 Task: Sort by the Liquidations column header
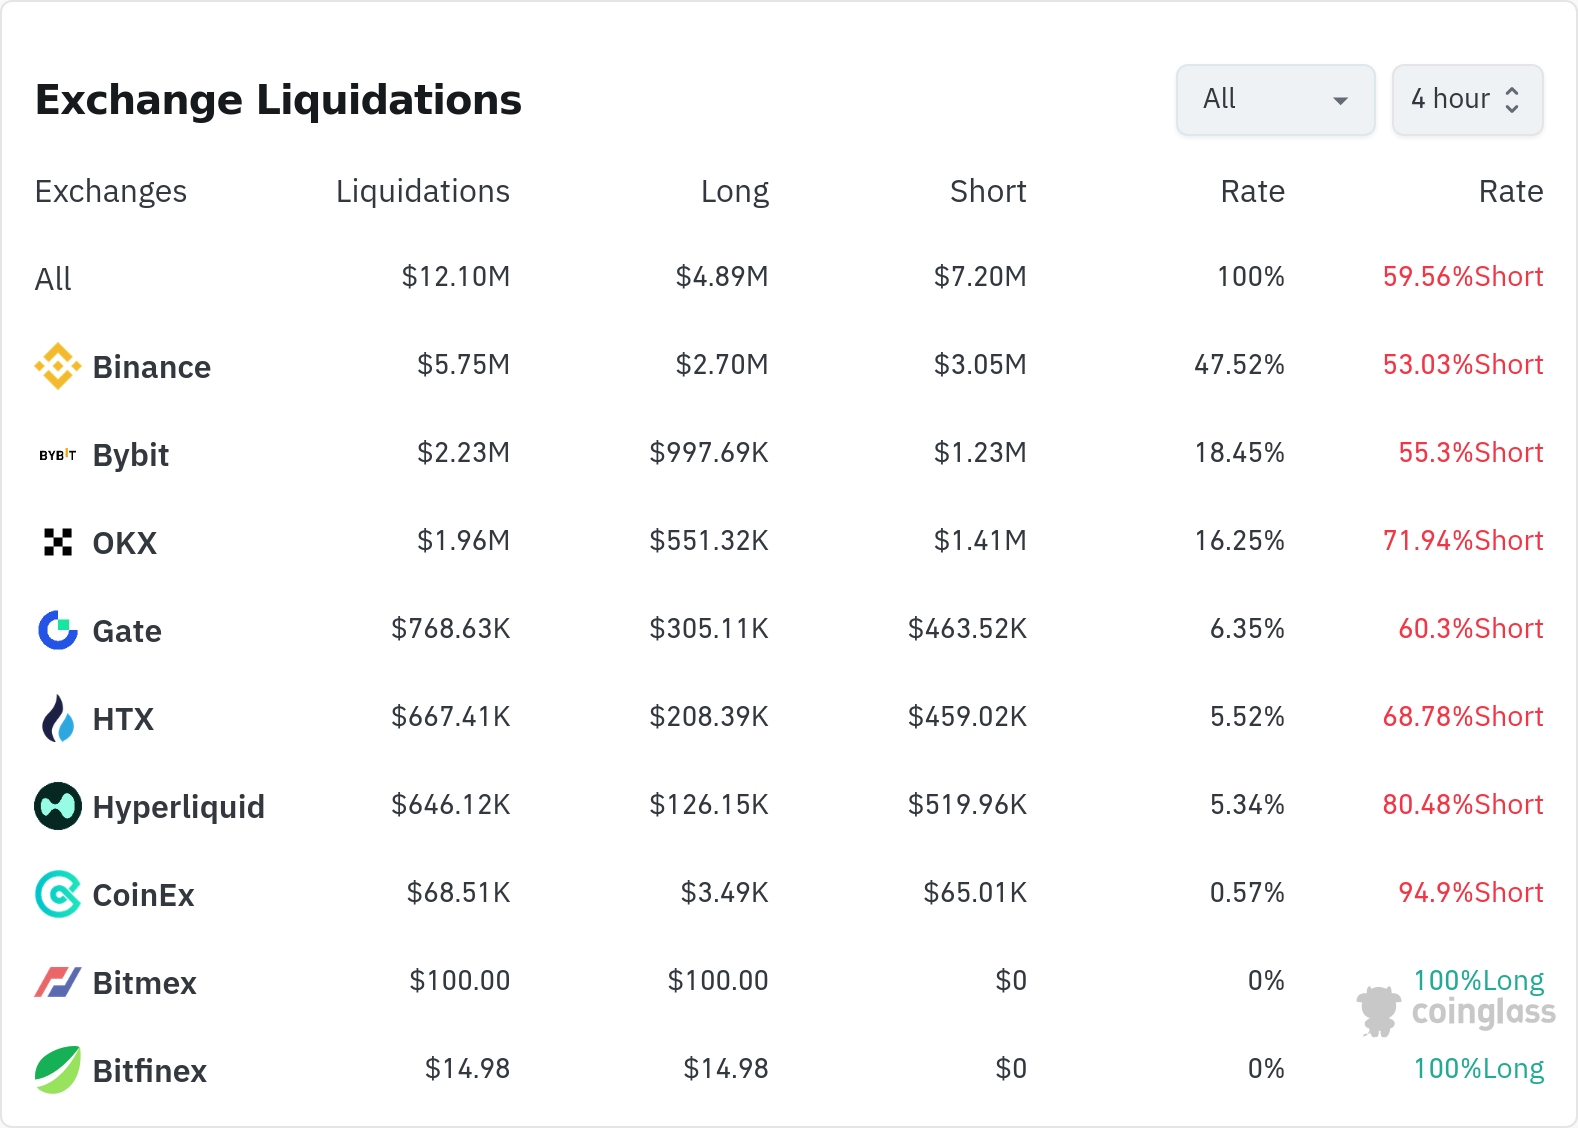pos(422,191)
